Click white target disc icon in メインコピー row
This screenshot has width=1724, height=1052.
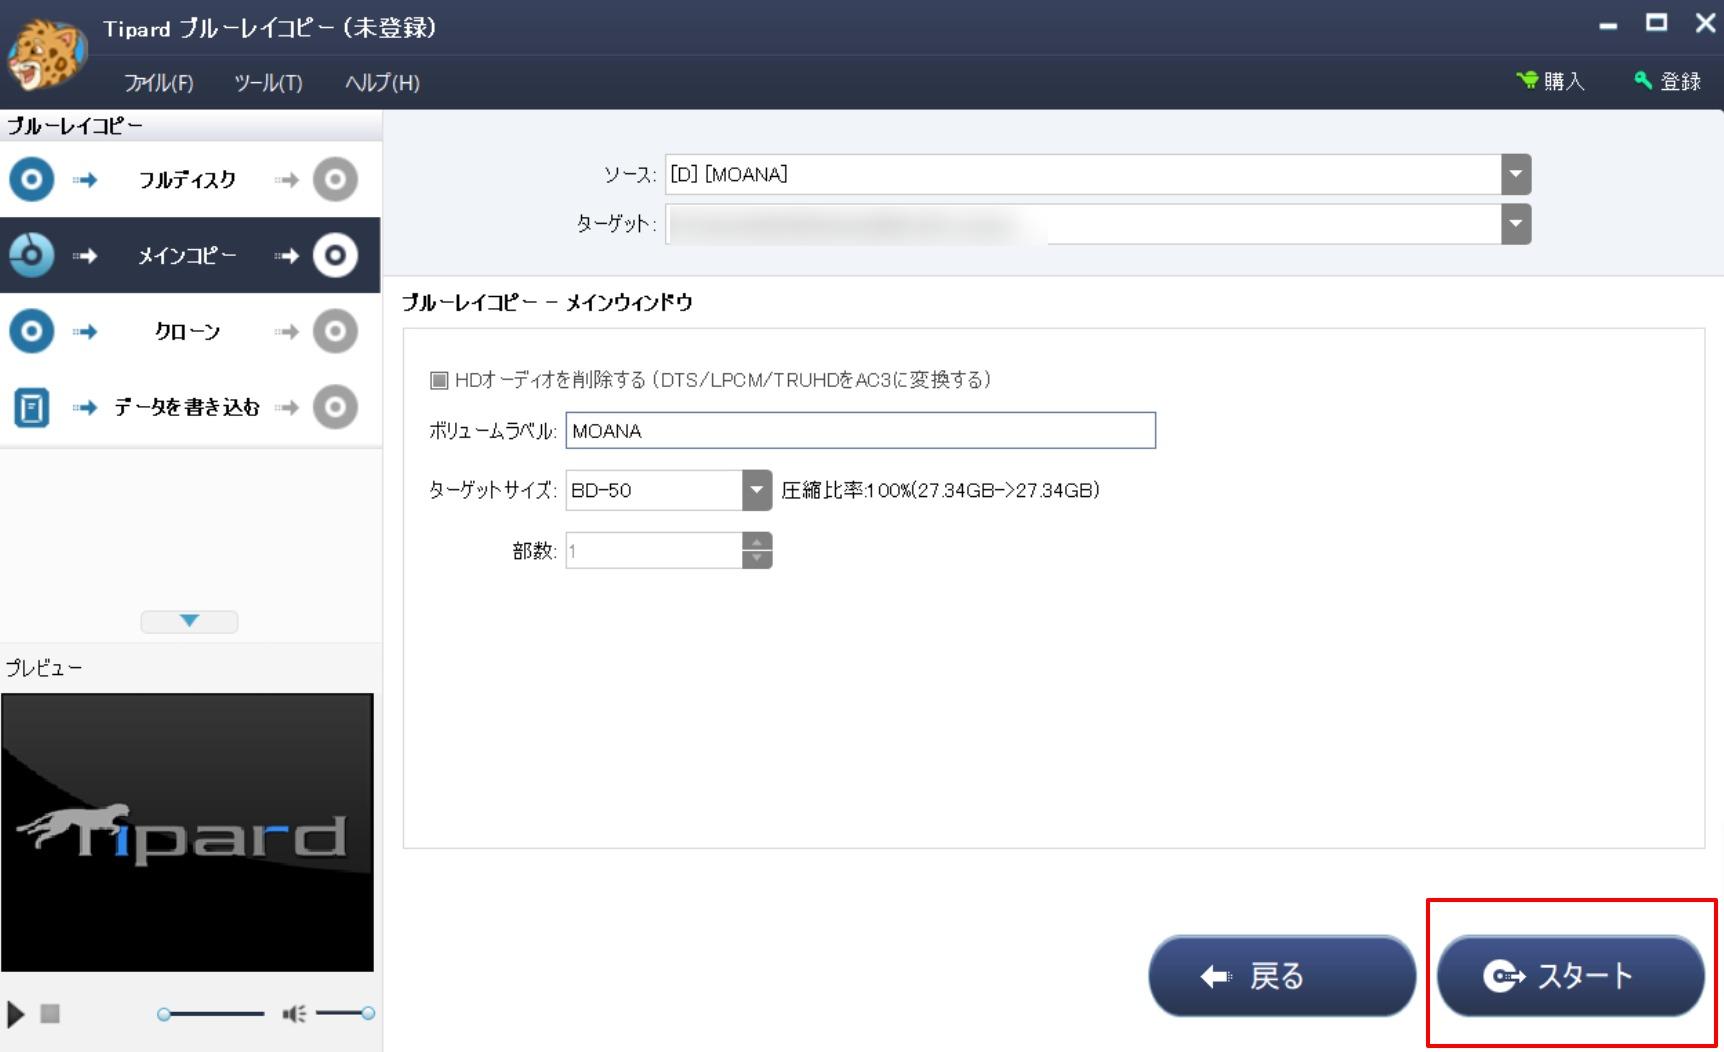[335, 255]
